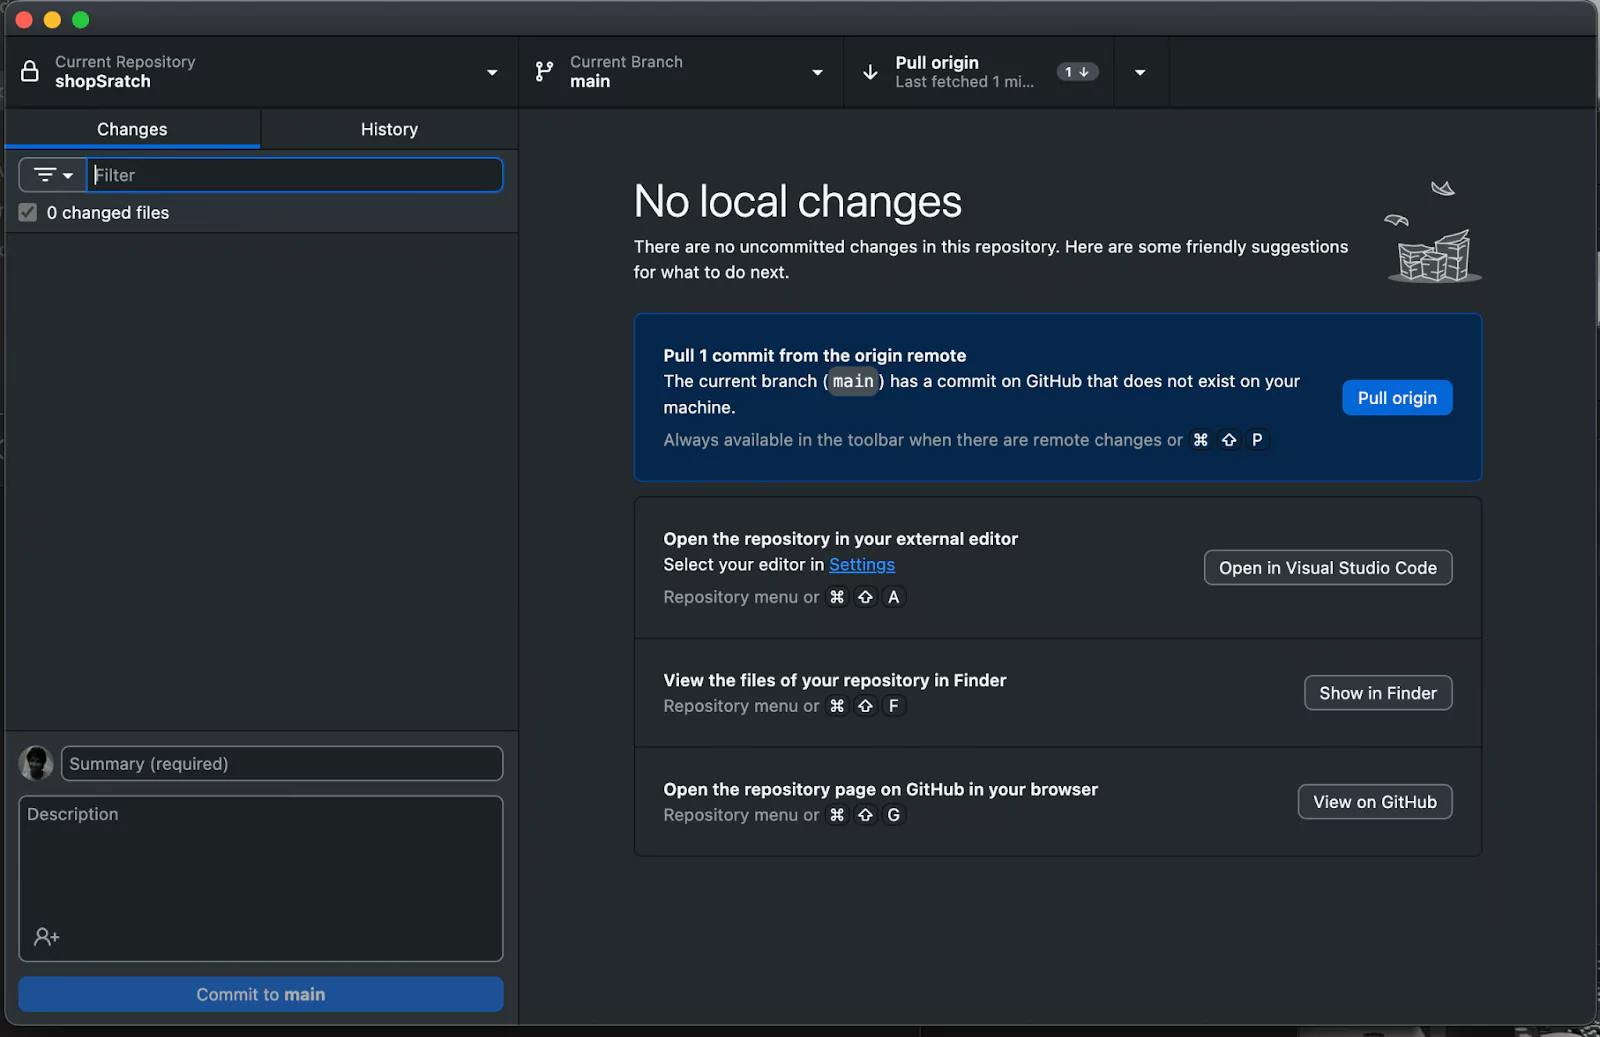Minimize the window with yellow button
The image size is (1600, 1037).
[x=53, y=20]
